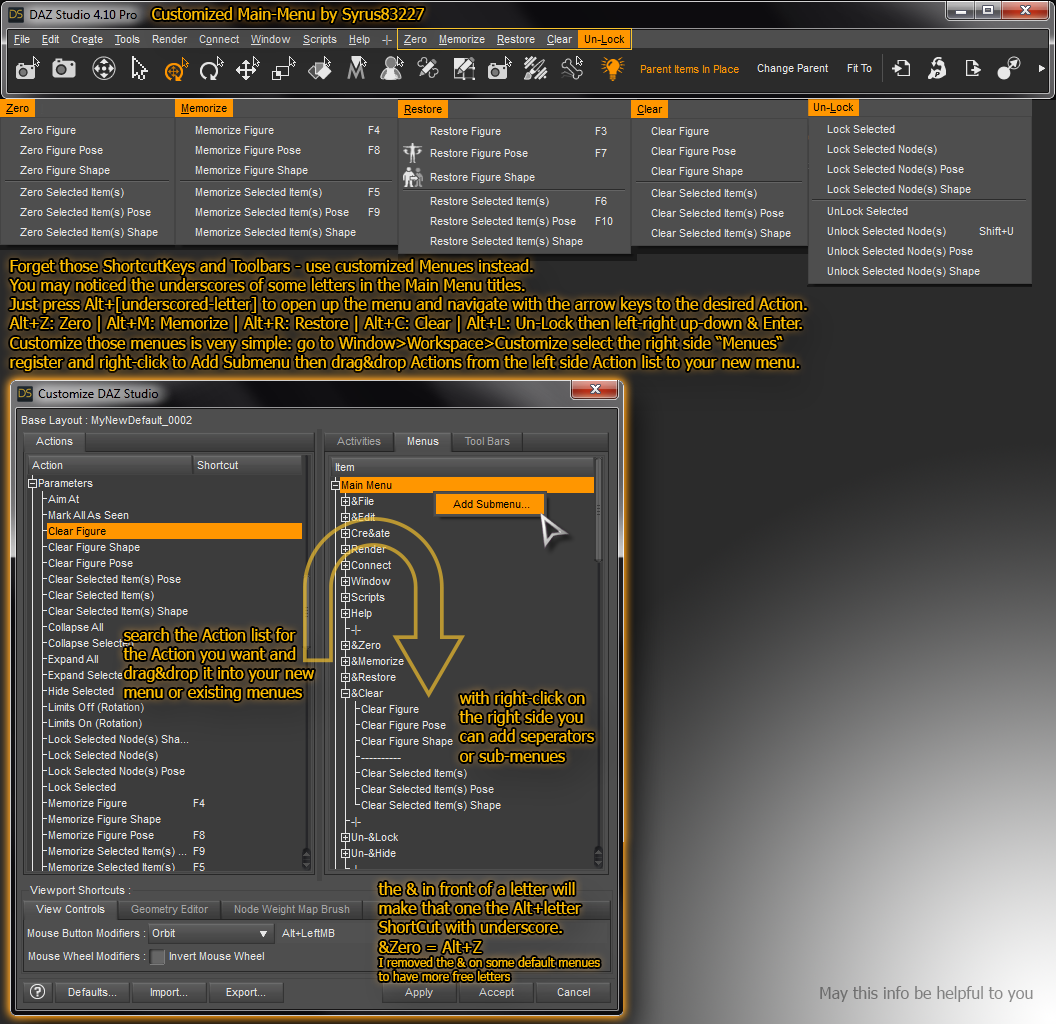This screenshot has width=1056, height=1024.
Task: Click the page-with-outward-arrow export icon
Action: pos(972,68)
